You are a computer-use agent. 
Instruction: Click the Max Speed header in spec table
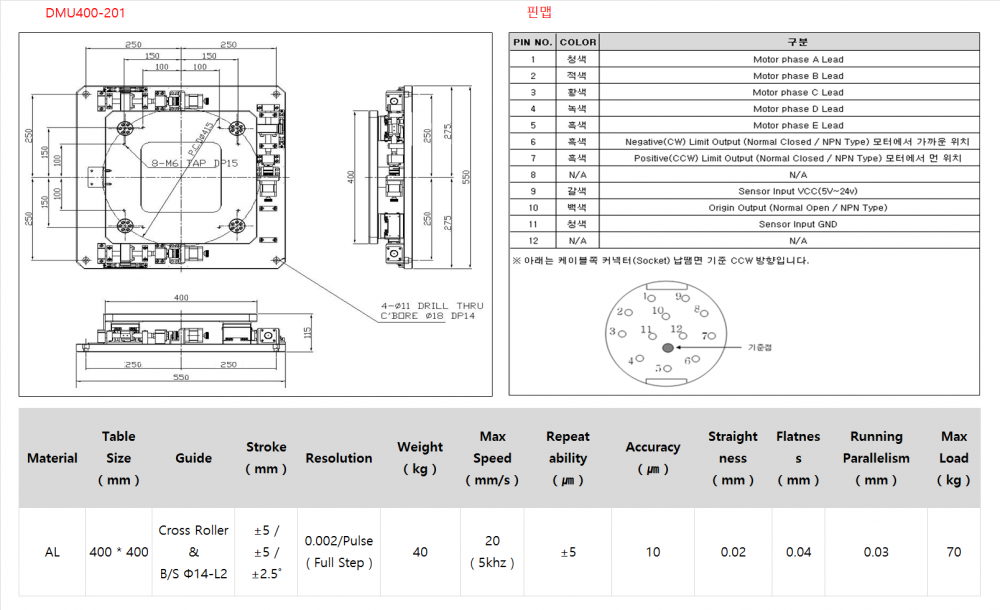pos(492,458)
